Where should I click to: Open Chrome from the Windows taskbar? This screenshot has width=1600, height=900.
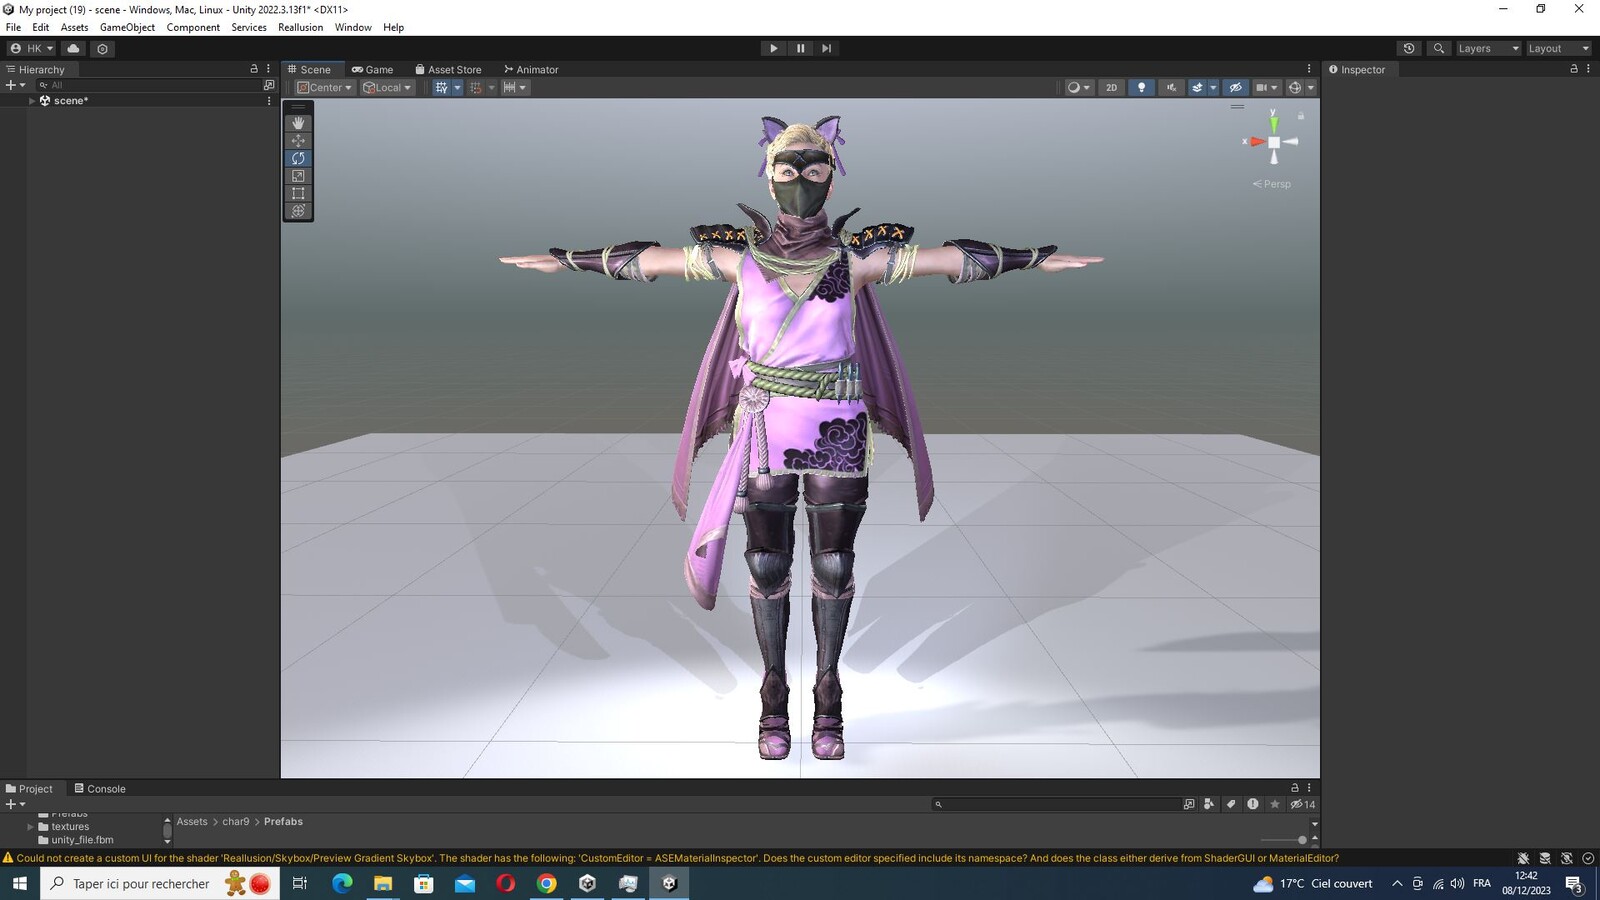(546, 883)
